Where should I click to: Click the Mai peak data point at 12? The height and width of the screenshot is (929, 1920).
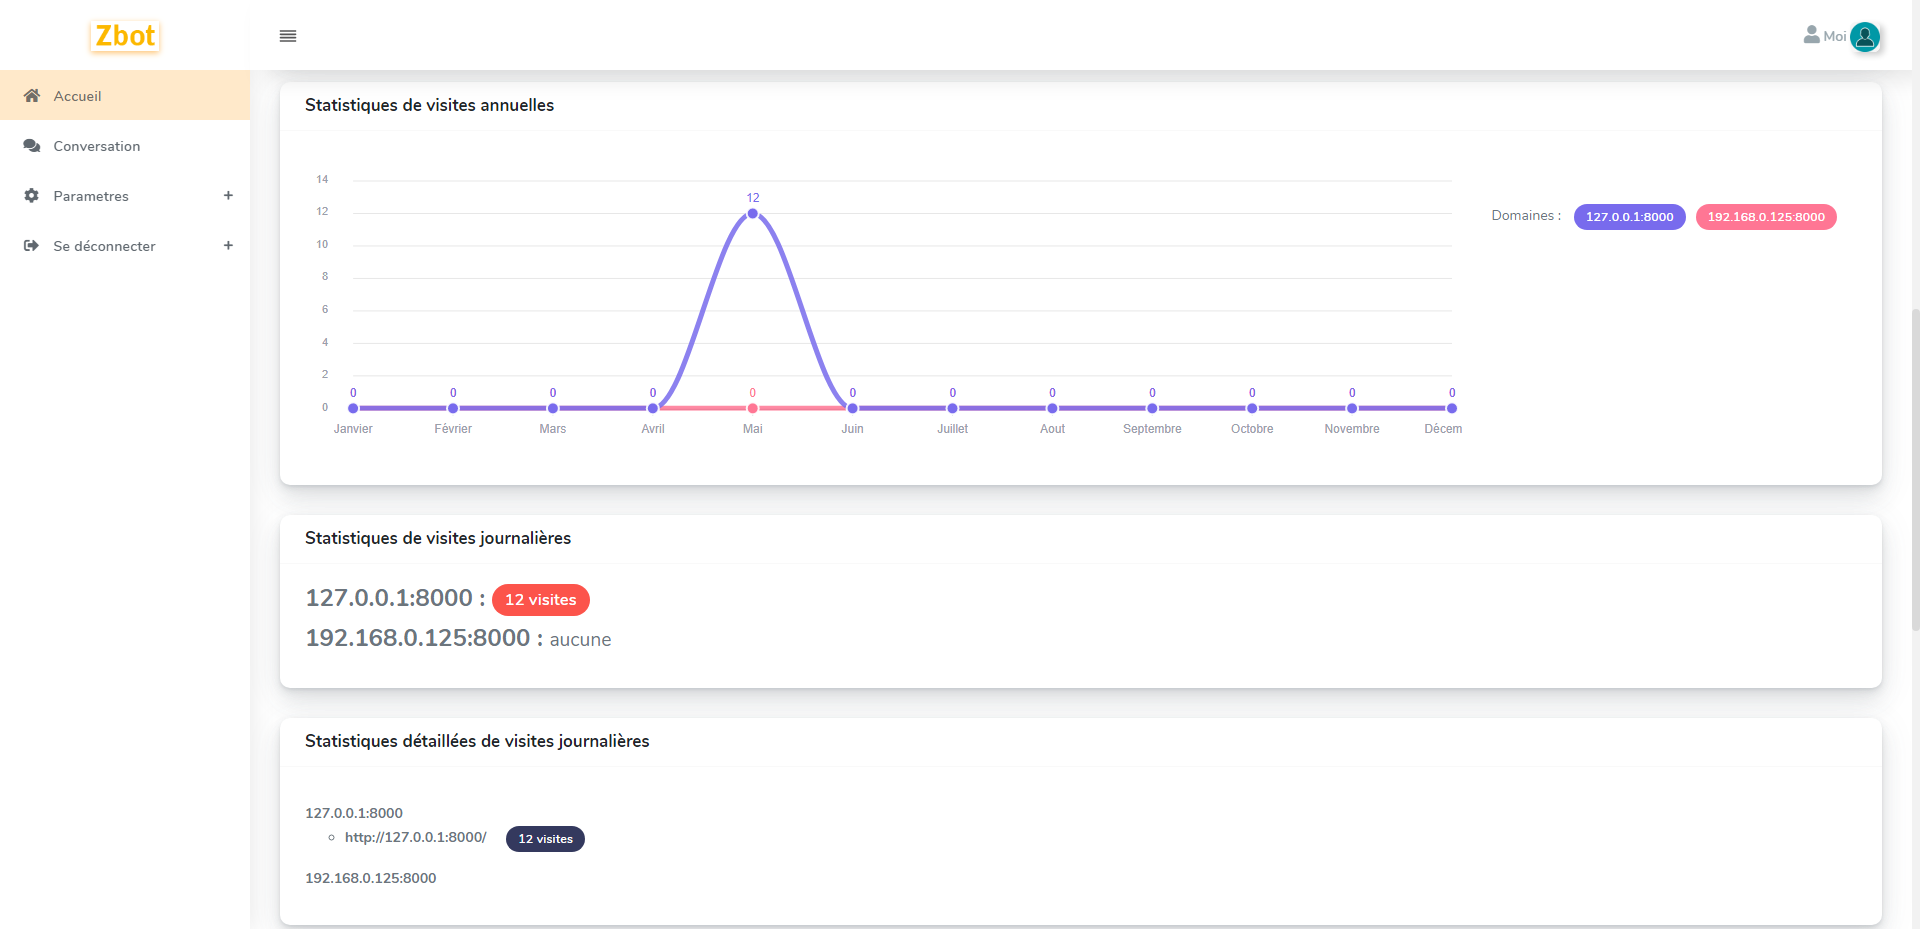click(x=753, y=213)
